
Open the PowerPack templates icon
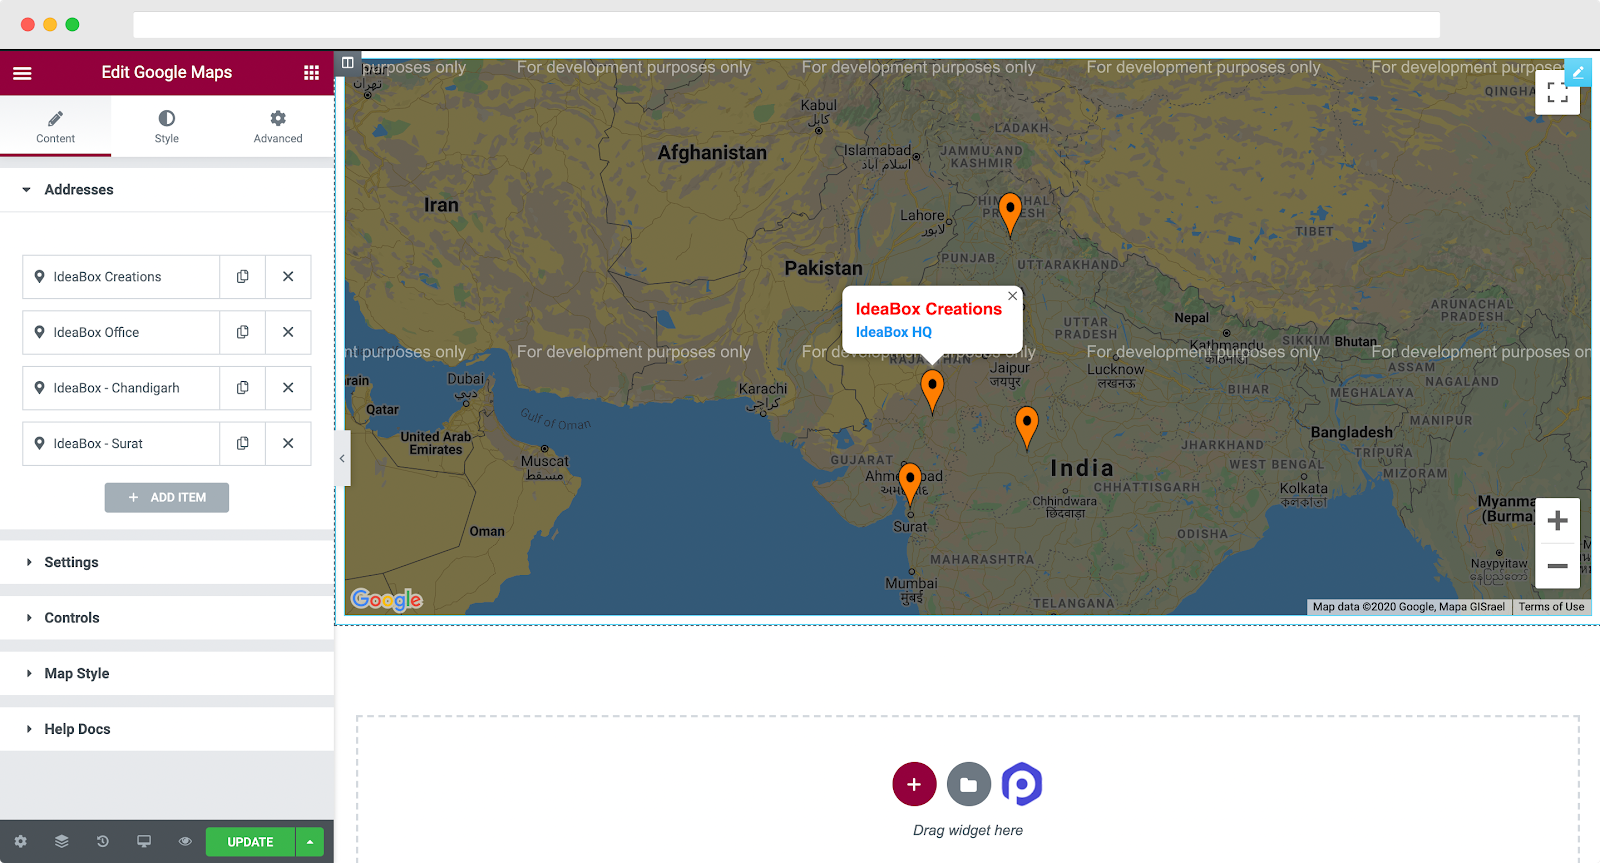pos(1022,784)
